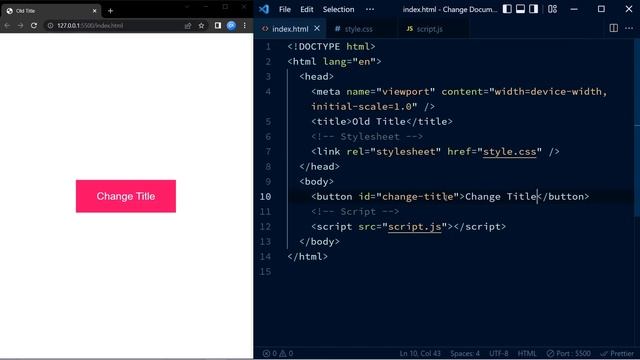Toggle the bottom panel layout
Image resolution: width=640 pixels, height=360 pixels.
pyautogui.click(x=520, y=9)
